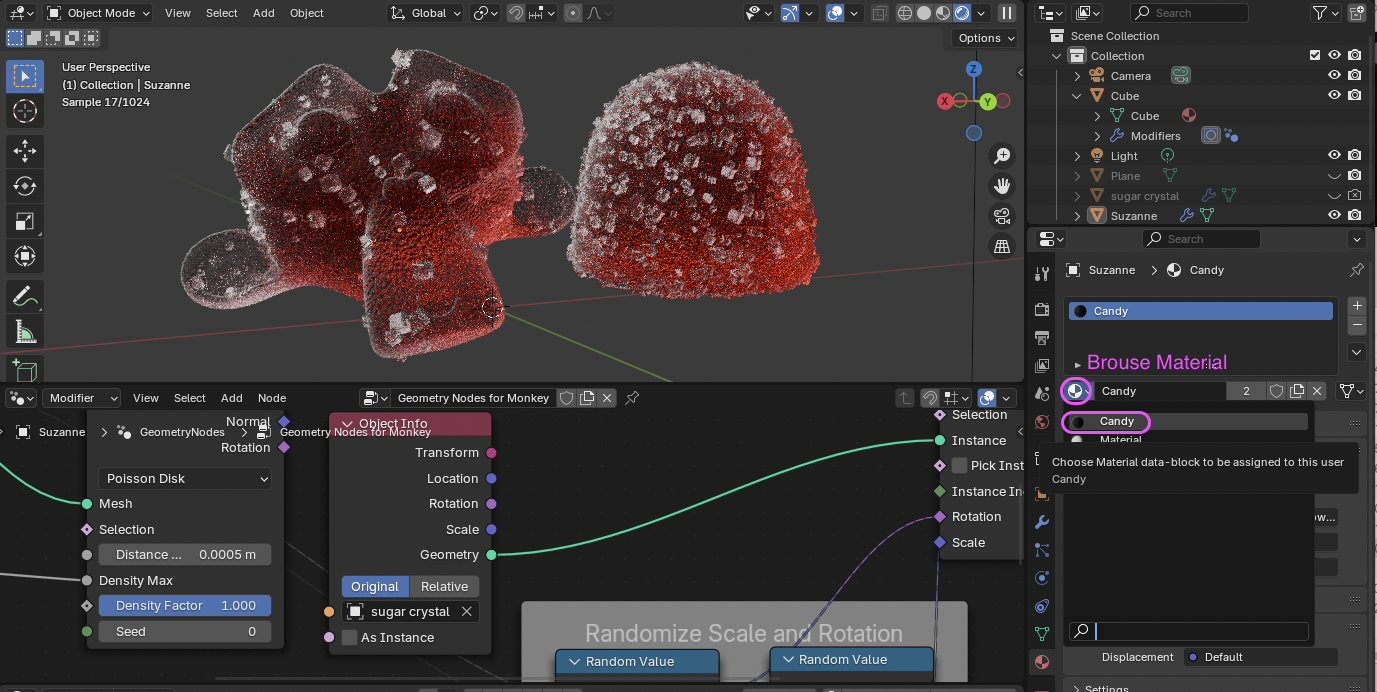
Task: Hide Camera with its eye icon
Action: point(1334,76)
